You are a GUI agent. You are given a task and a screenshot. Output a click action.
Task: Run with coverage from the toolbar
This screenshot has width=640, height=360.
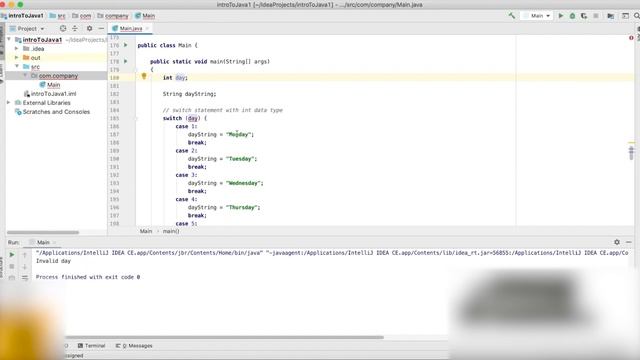pos(584,16)
